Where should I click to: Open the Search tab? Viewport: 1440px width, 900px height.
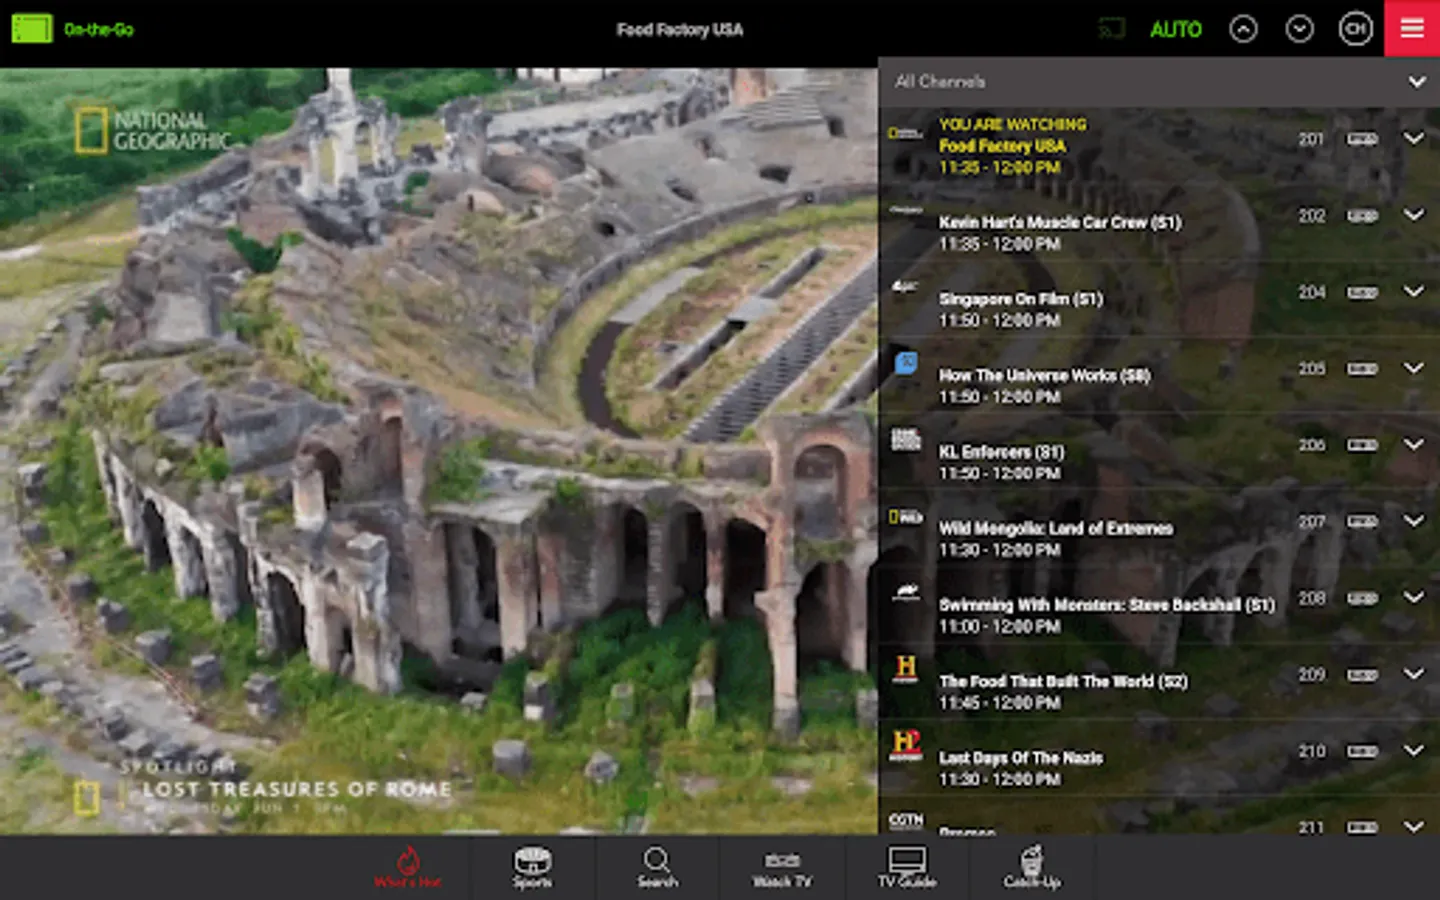pyautogui.click(x=657, y=867)
